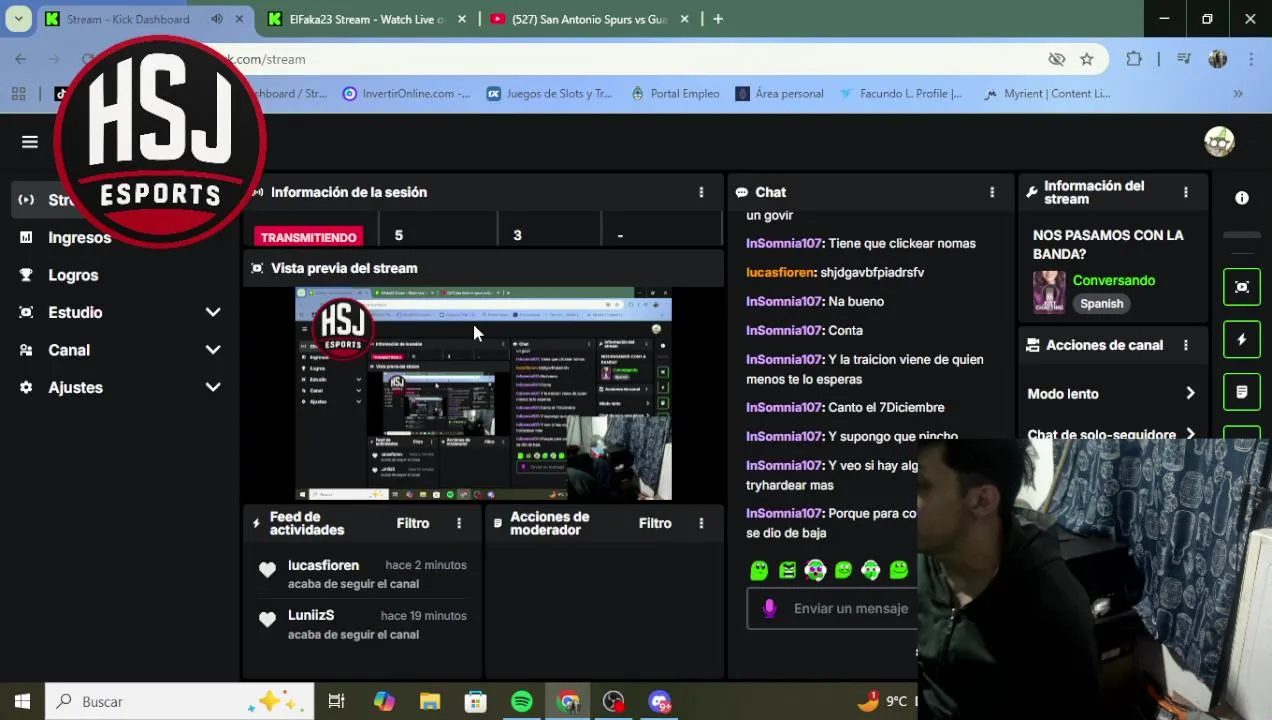Open Acciones de canal panel options
Viewport: 1272px width, 720px height.
(1186, 345)
